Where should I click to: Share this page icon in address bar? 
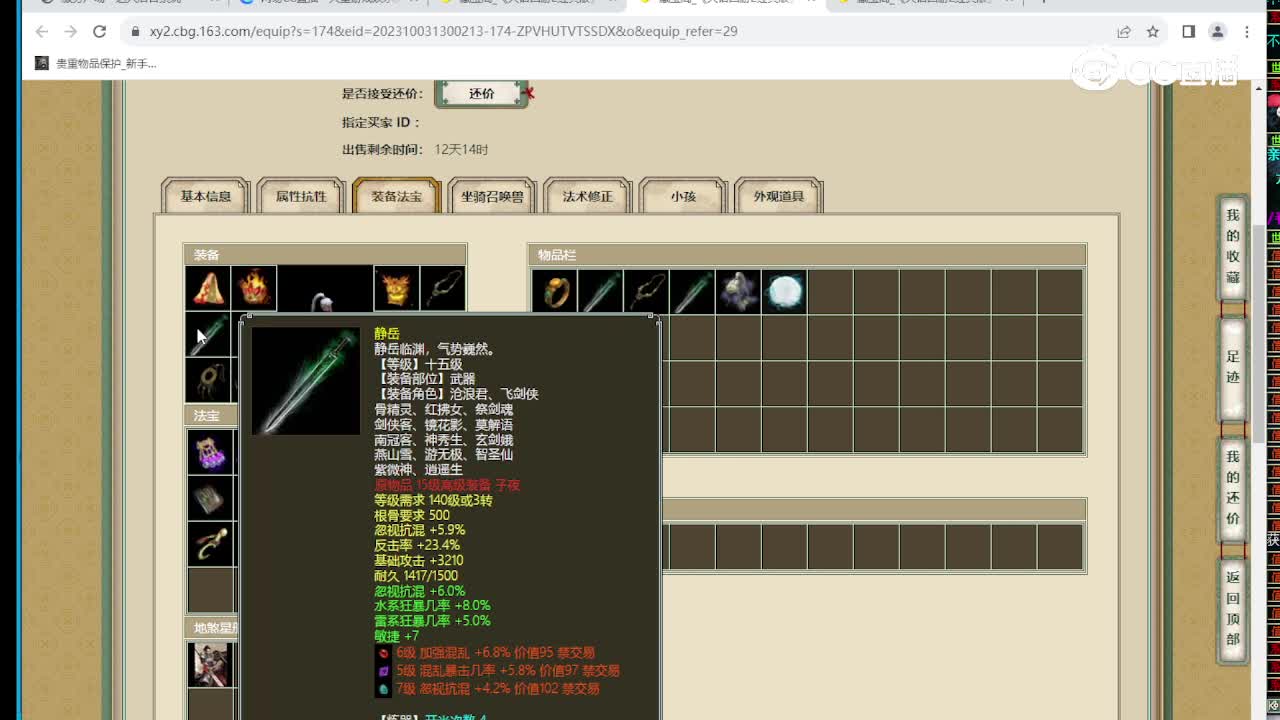[x=1124, y=31]
